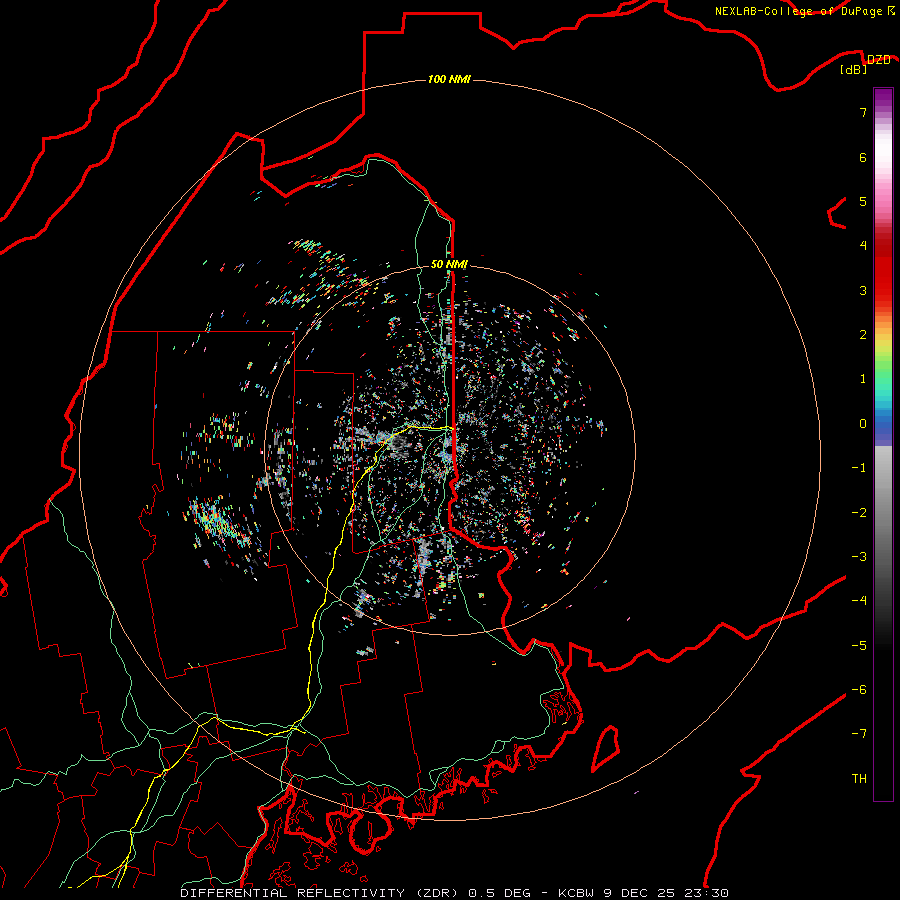
Task: Click the colorbar scale value "4"
Action: click(863, 246)
